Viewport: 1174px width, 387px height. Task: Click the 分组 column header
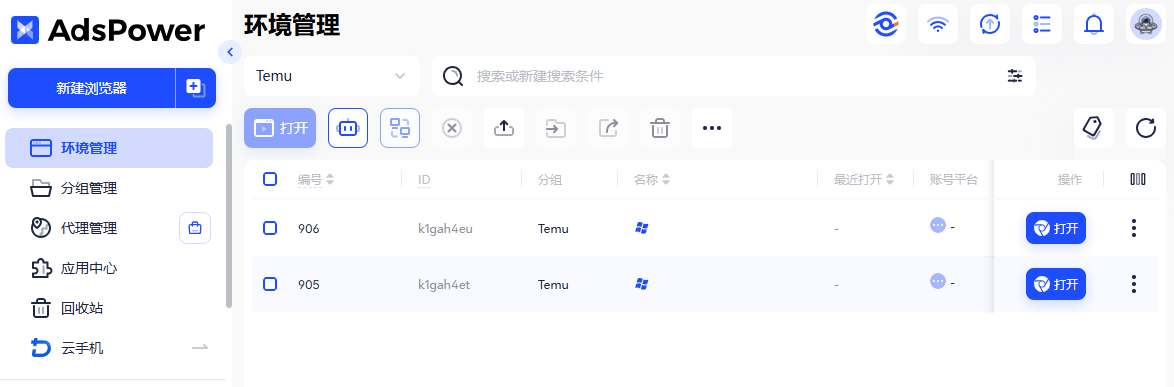(x=550, y=180)
